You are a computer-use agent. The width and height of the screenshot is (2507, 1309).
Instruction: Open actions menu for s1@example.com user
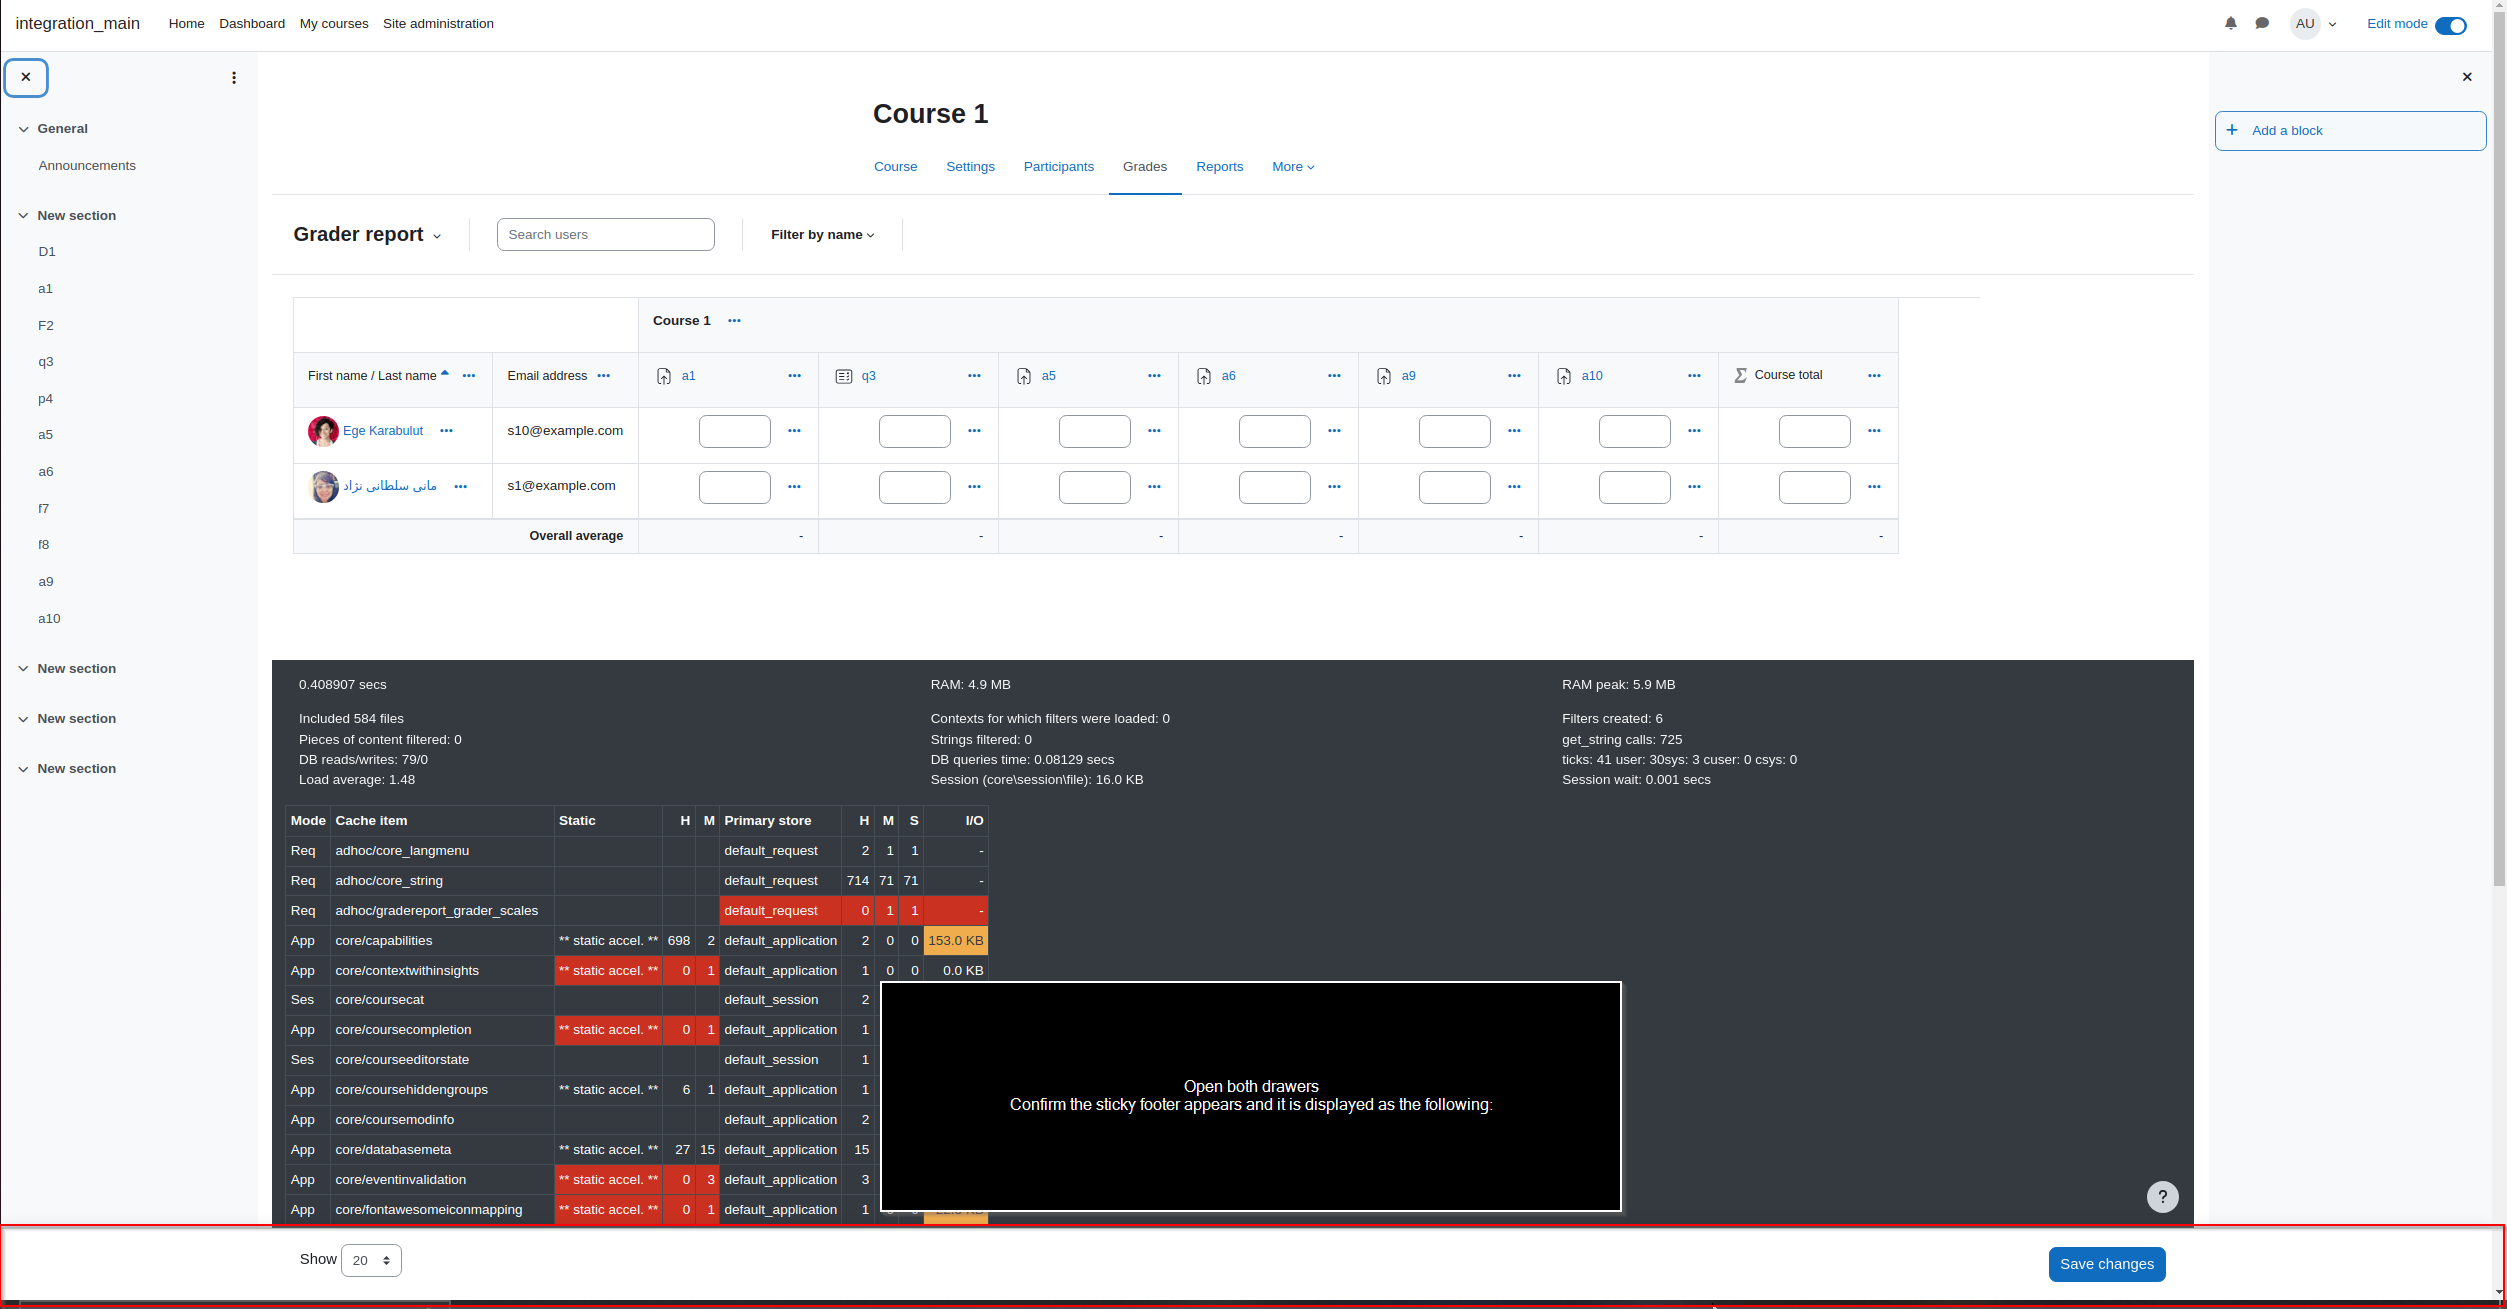tap(461, 487)
